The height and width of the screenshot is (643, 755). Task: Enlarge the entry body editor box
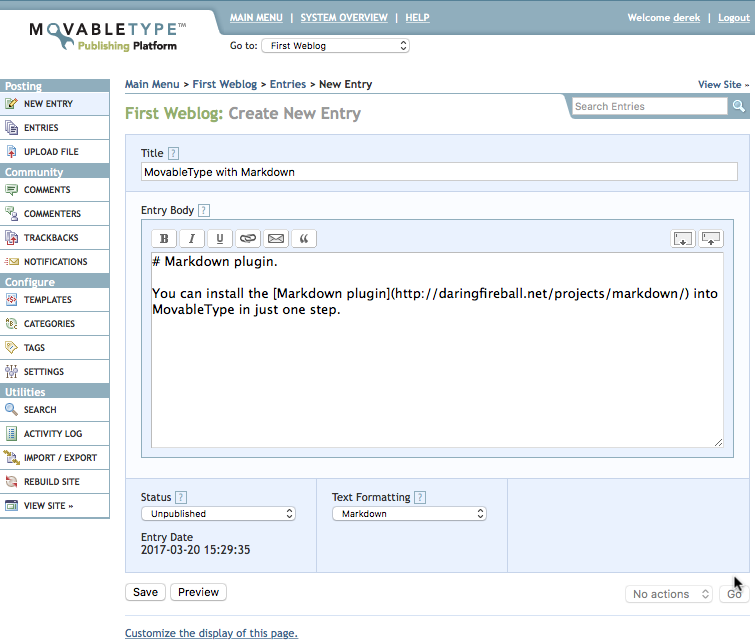(x=683, y=238)
